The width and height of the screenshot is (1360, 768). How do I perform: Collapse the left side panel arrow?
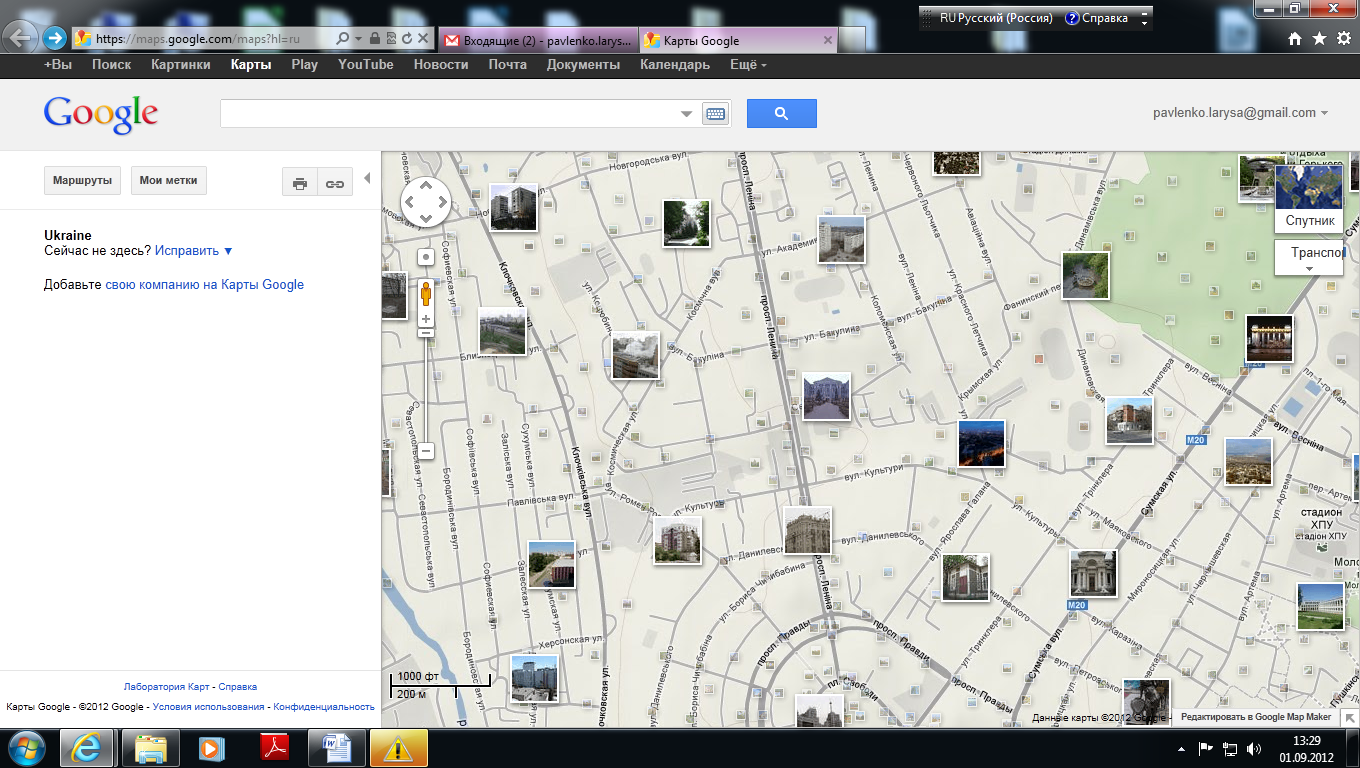(x=367, y=179)
